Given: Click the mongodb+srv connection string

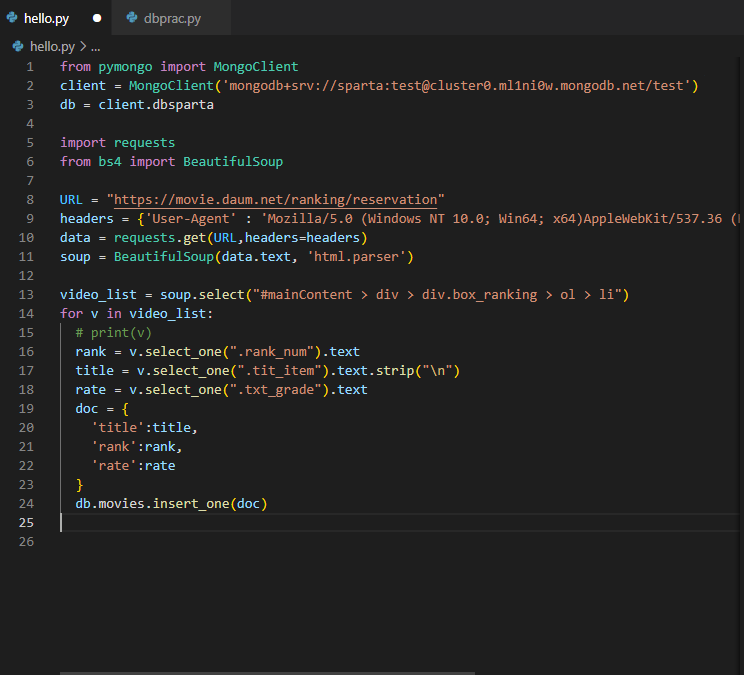Looking at the screenshot, I should point(456,86).
